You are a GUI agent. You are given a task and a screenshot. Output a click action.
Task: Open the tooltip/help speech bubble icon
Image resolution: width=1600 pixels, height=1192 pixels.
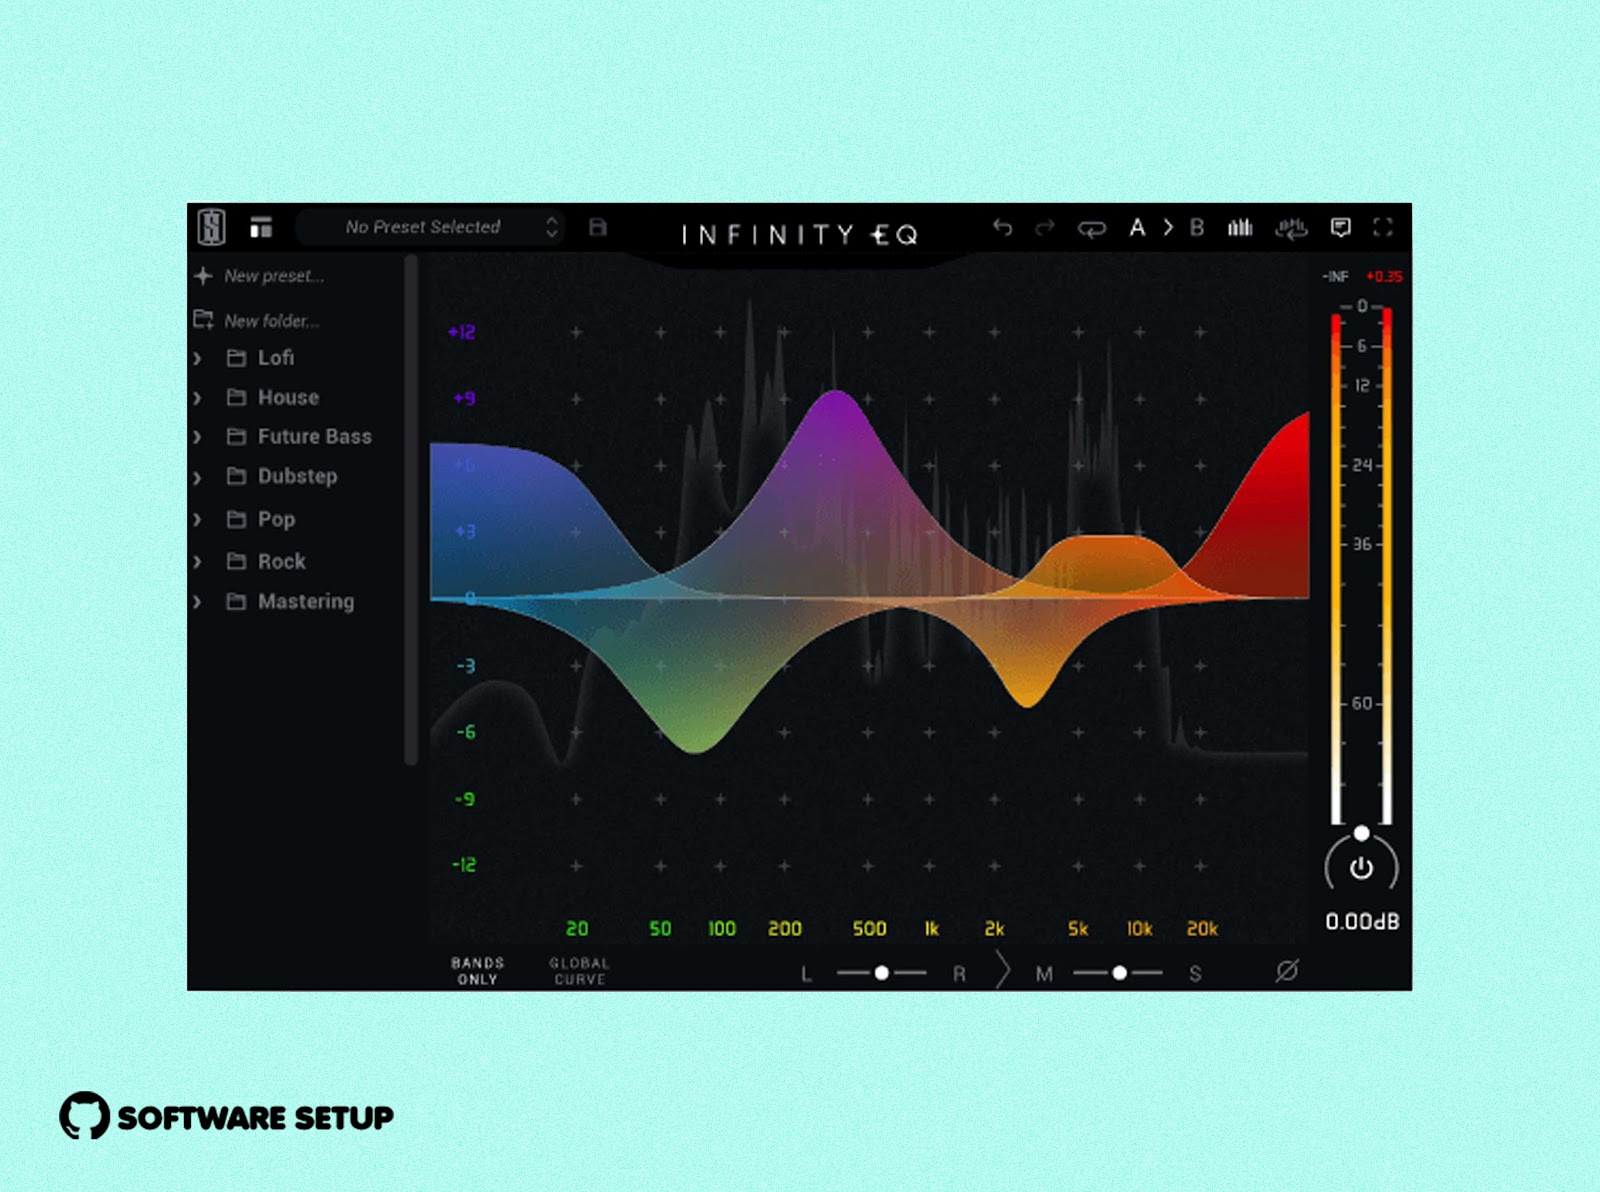[x=1341, y=228]
